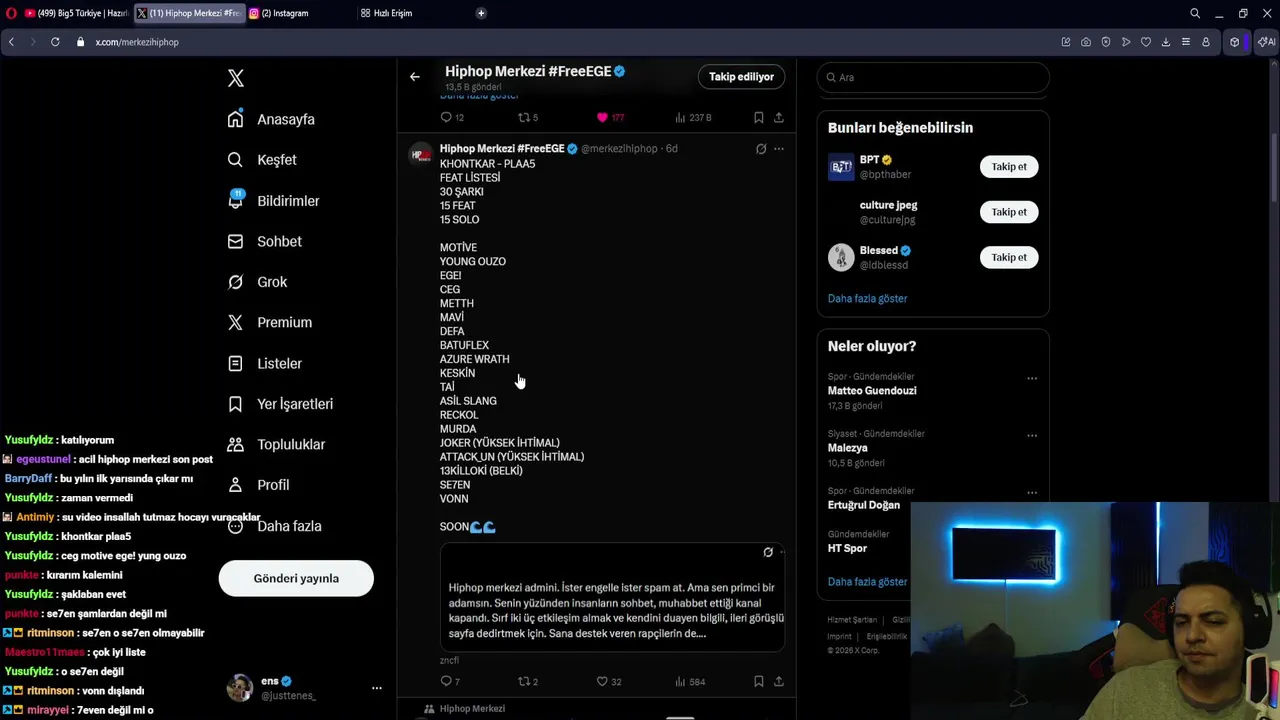Screen dimensions: 1280x720
Task: Follow culture jpeg account
Action: [1009, 212]
